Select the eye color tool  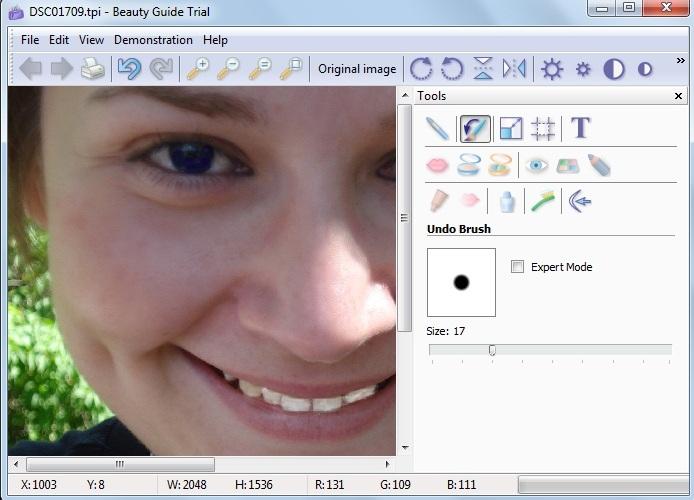click(537, 165)
